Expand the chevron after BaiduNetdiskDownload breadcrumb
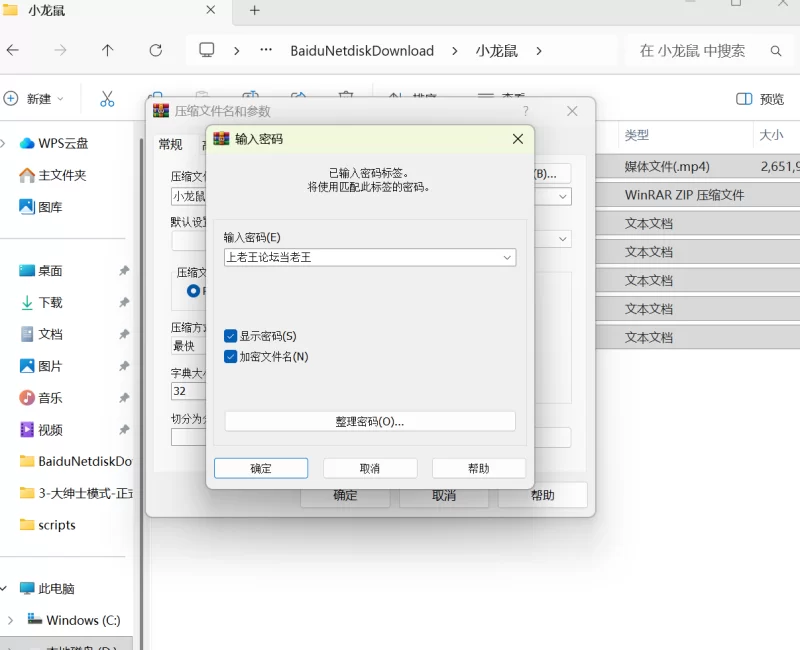The width and height of the screenshot is (800, 650). click(455, 51)
